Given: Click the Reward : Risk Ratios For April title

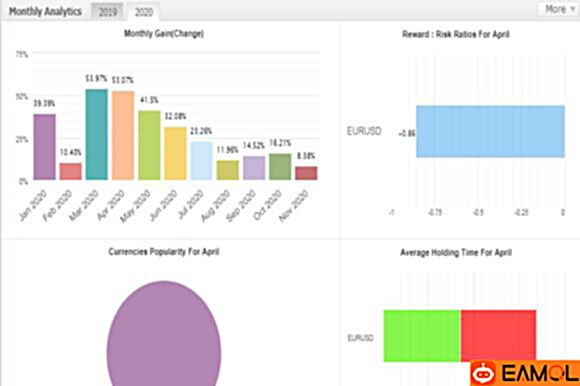Looking at the screenshot, I should (x=456, y=34).
